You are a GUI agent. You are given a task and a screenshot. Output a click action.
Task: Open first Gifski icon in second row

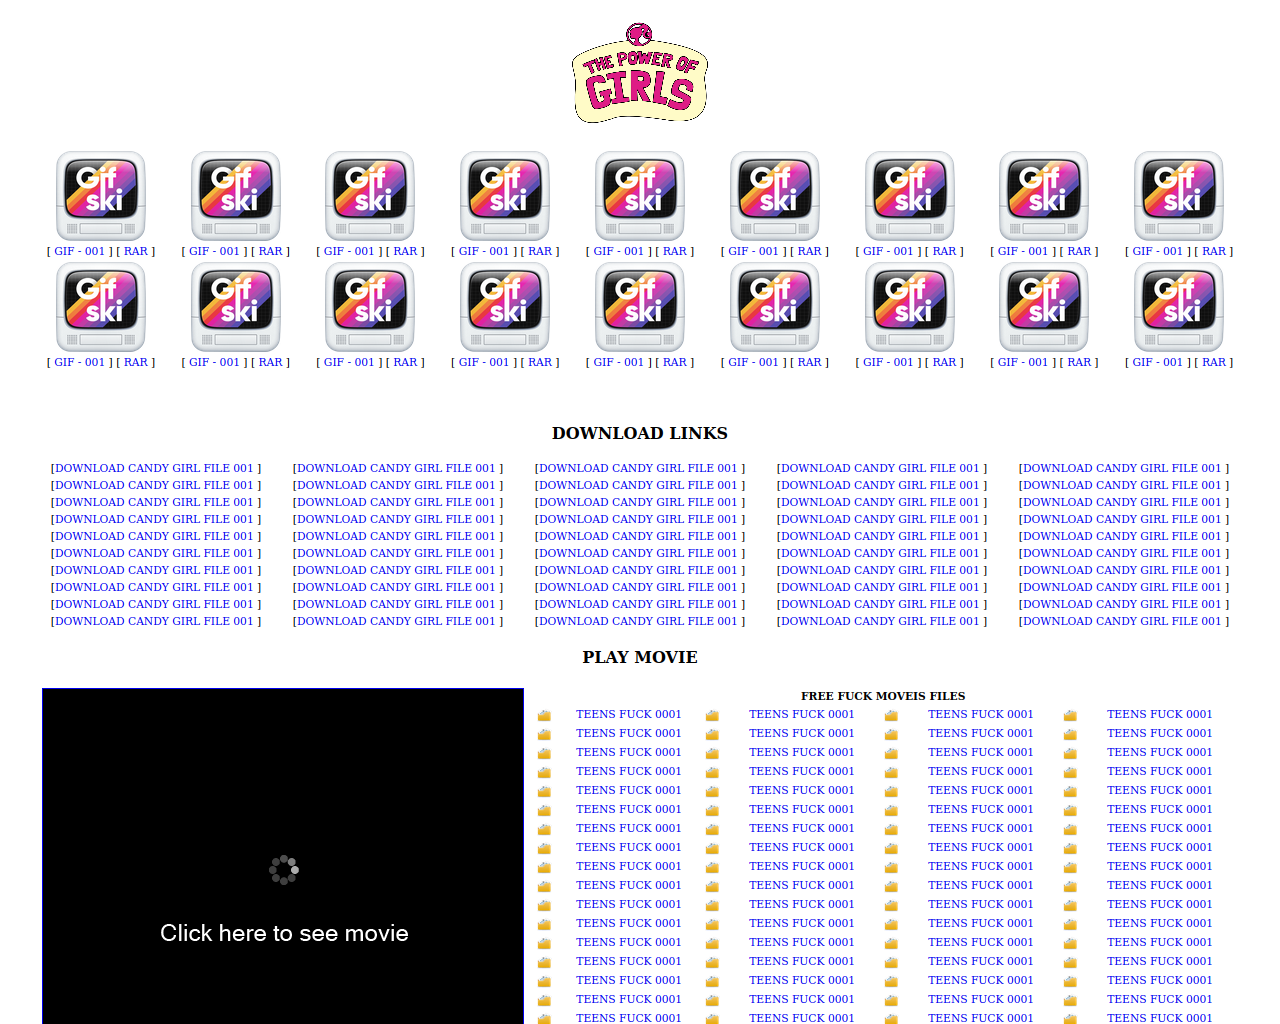(x=101, y=307)
